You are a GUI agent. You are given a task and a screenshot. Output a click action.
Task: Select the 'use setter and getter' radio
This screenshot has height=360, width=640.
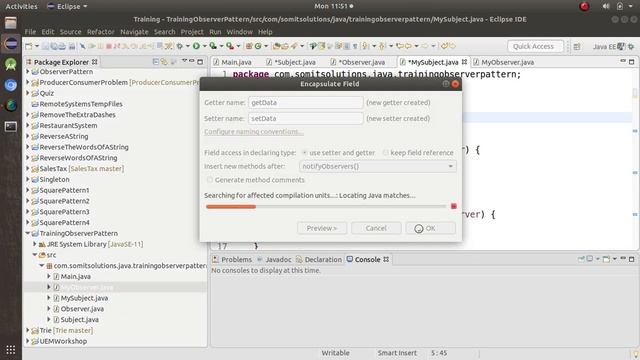(304, 152)
